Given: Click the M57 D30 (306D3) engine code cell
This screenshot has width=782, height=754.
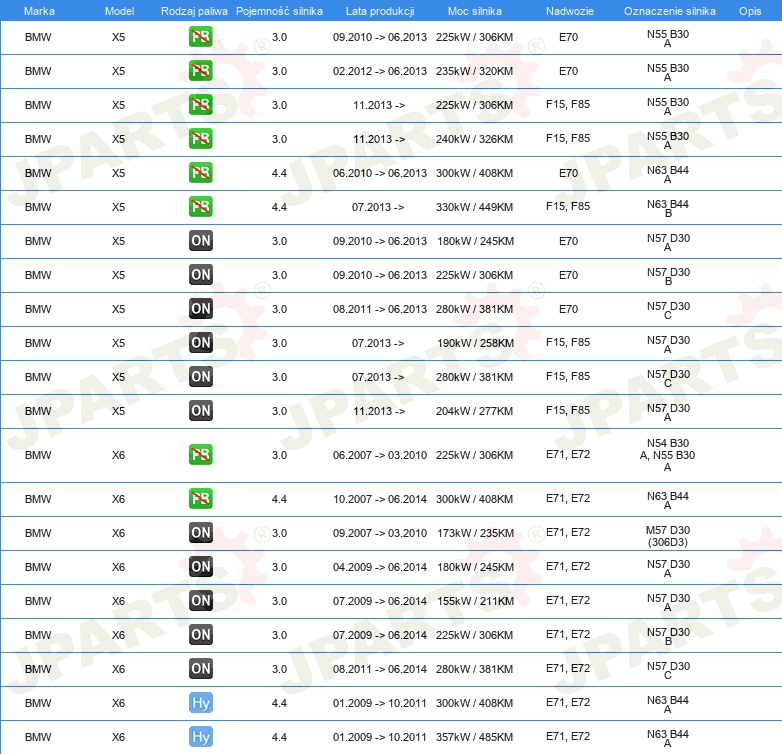Looking at the screenshot, I should pyautogui.click(x=668, y=536).
